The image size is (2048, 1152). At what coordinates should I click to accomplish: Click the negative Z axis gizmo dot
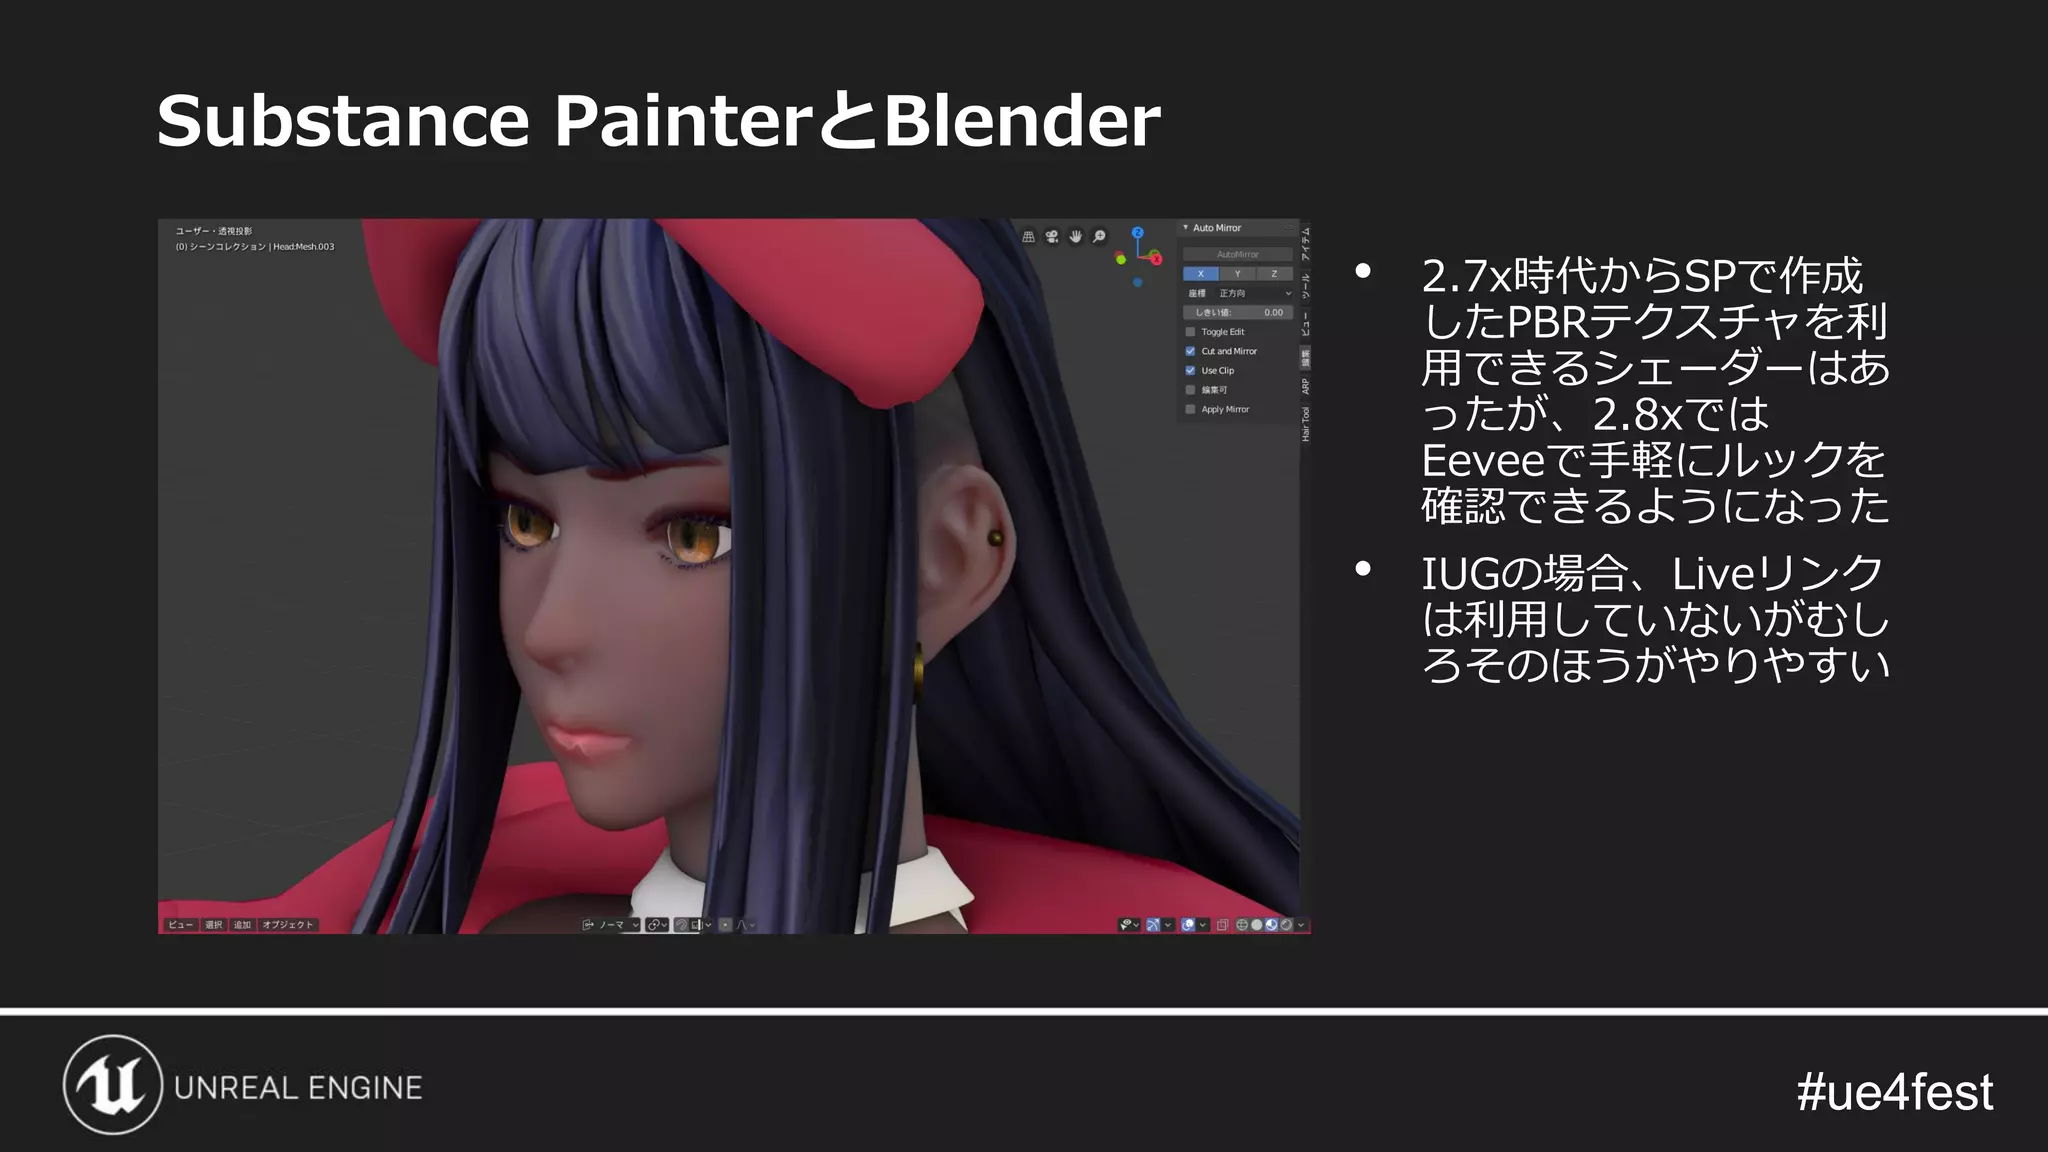click(1138, 283)
